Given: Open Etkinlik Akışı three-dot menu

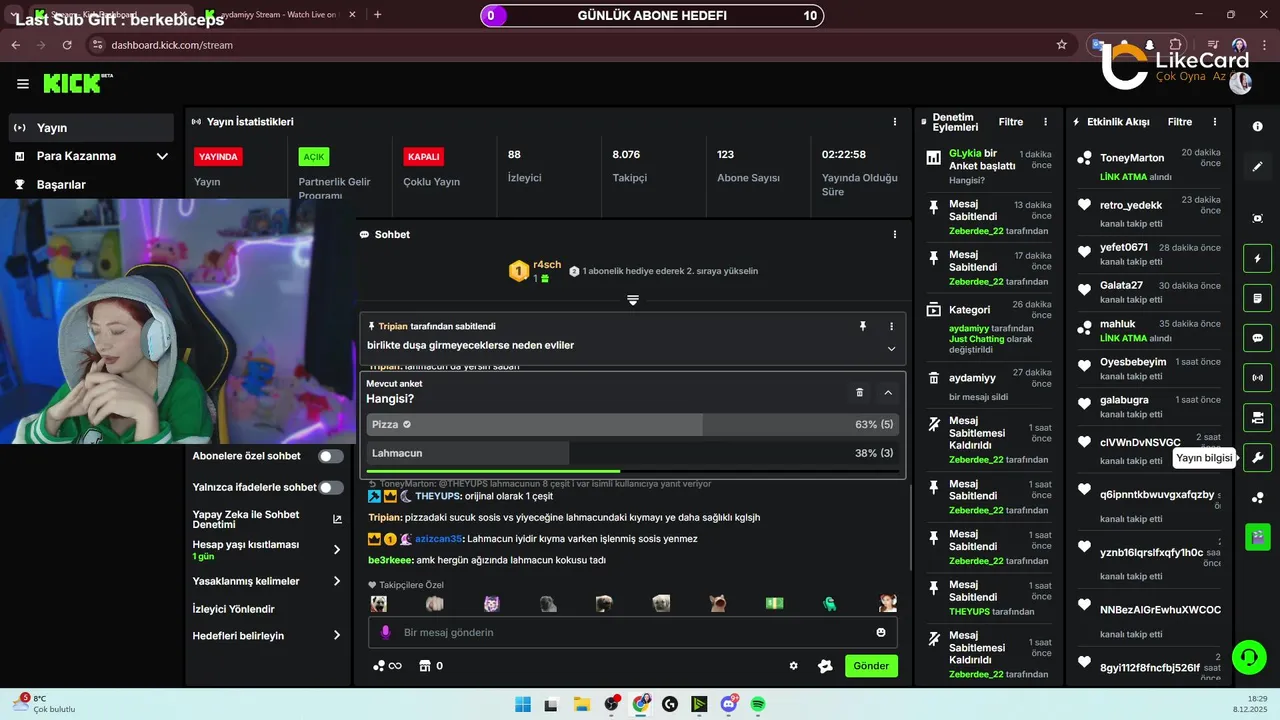Looking at the screenshot, I should (x=1215, y=122).
